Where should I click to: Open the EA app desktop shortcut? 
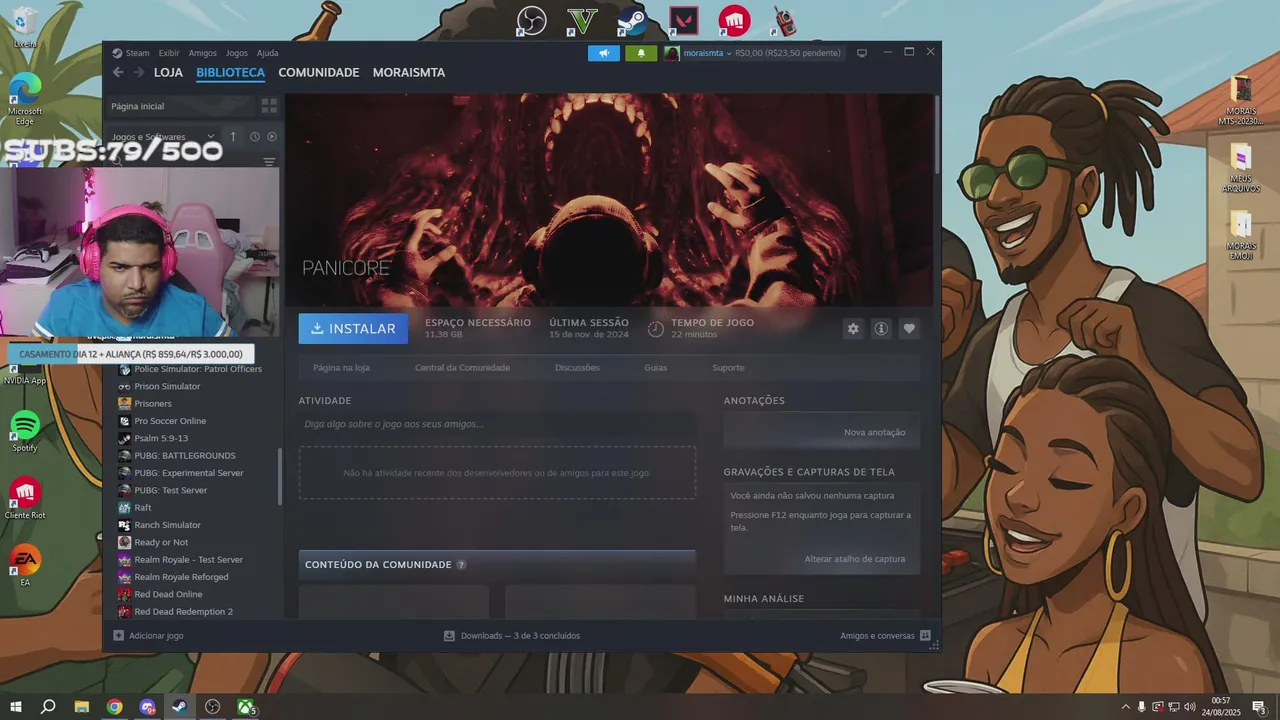pos(25,565)
